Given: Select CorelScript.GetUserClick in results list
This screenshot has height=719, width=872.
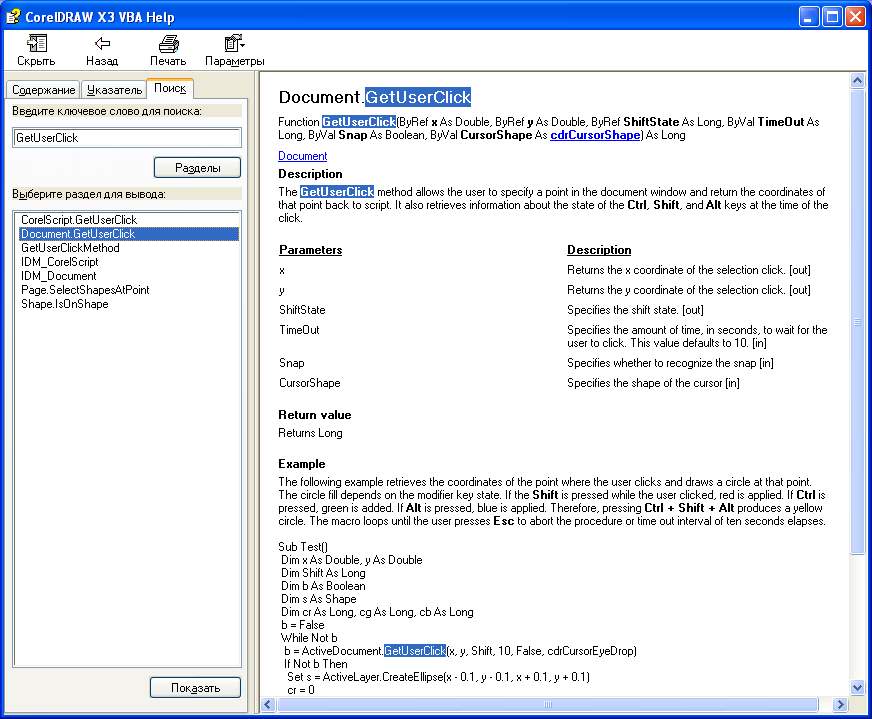Looking at the screenshot, I should point(79,220).
